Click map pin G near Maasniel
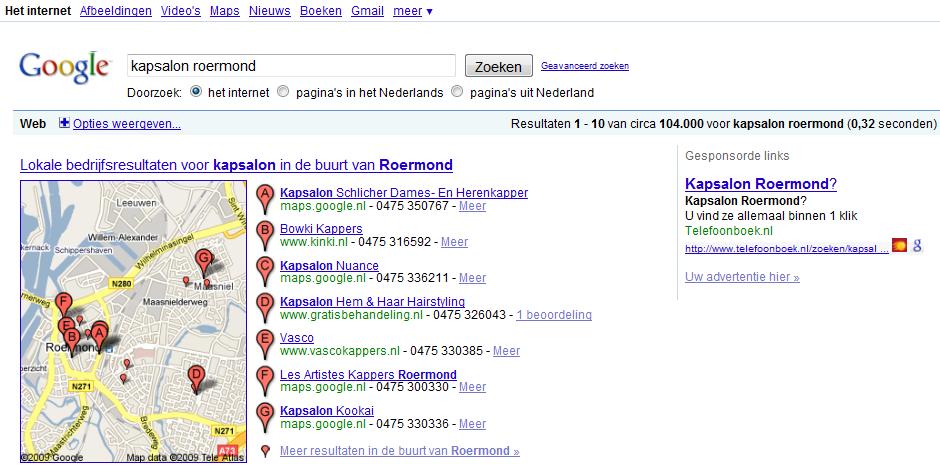The height and width of the screenshot is (468, 940). 204,262
